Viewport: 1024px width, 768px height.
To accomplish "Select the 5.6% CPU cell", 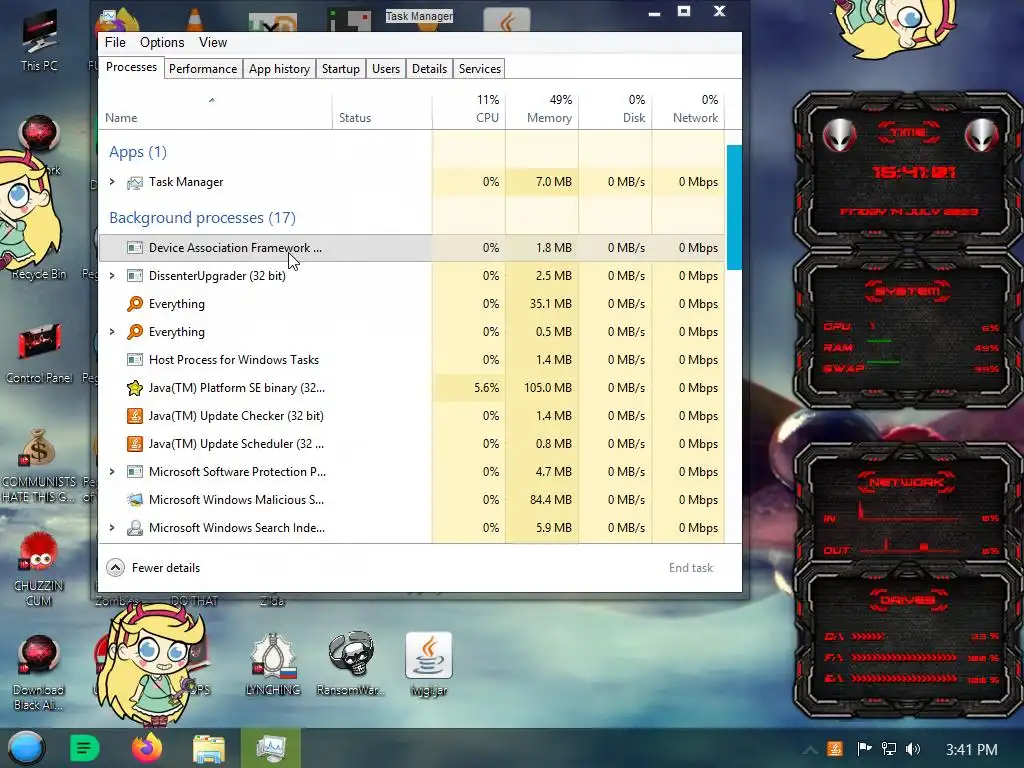I will click(469, 388).
